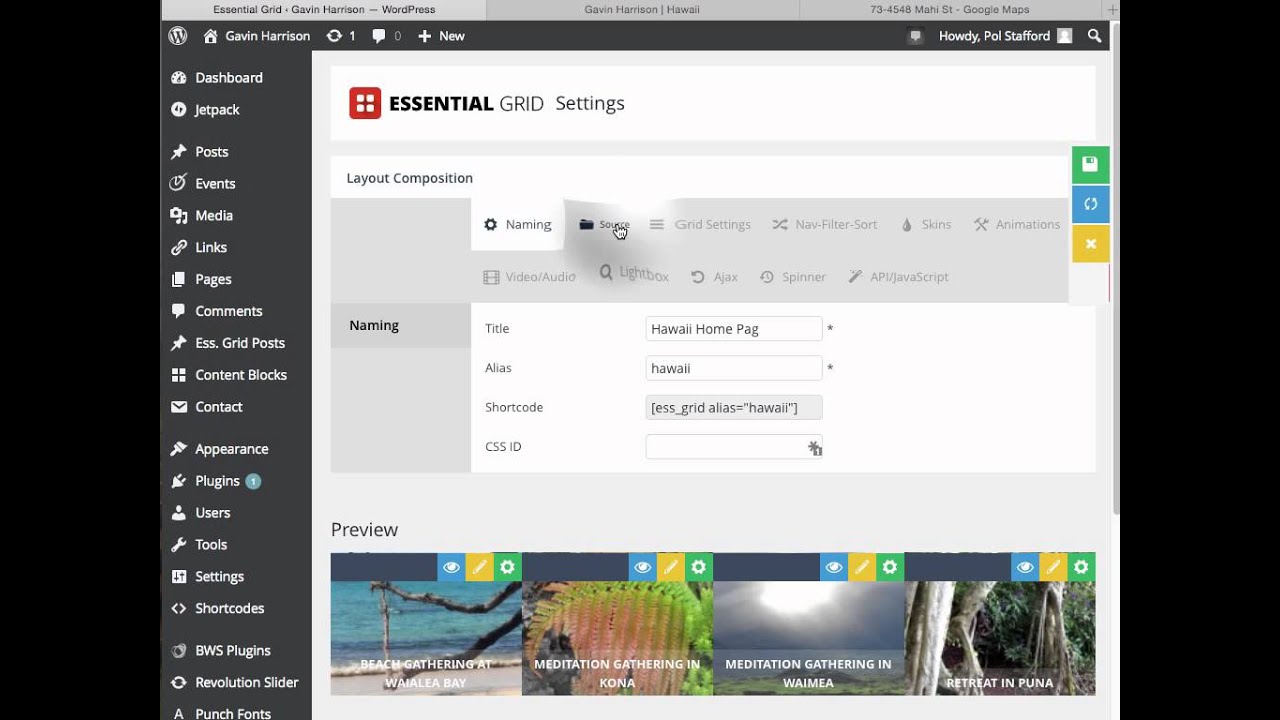Toggle eye visibility on Beach Gathering item
Screen dimensions: 1280x720
coord(451,567)
